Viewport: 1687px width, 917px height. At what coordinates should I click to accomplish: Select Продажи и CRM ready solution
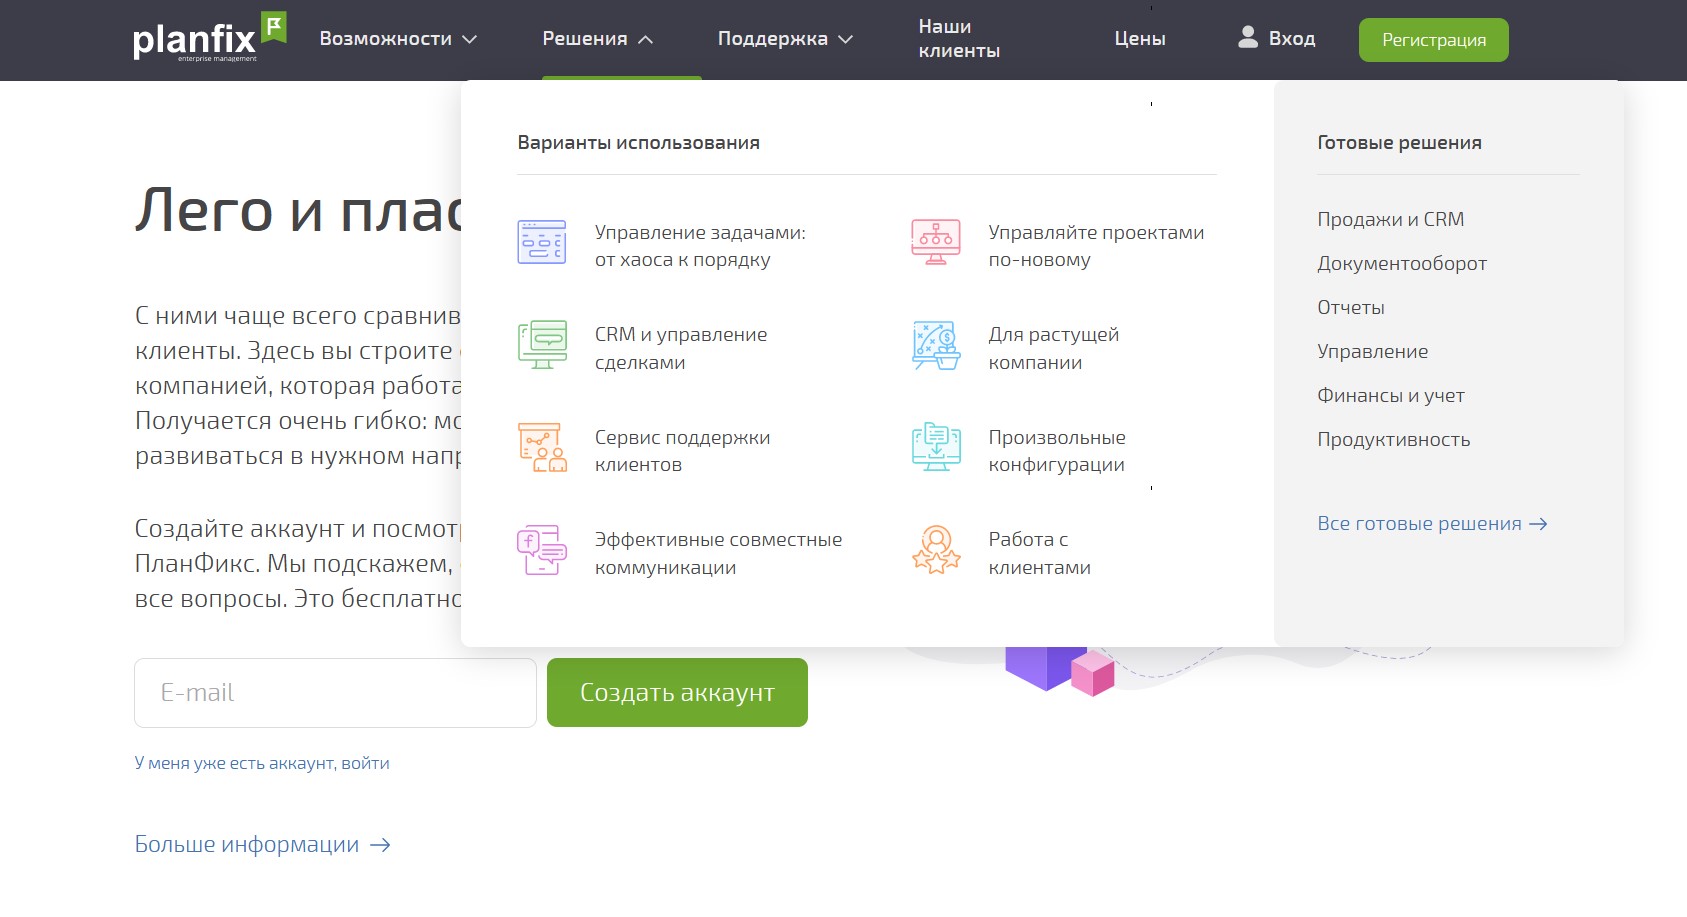click(1390, 220)
